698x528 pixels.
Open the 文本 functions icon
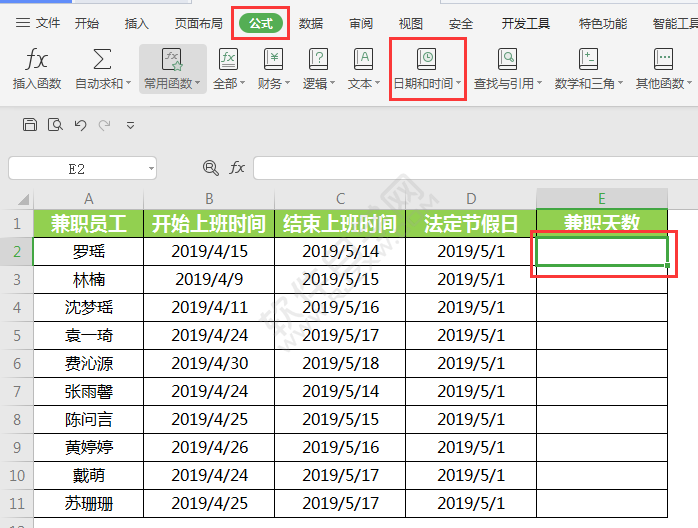pyautogui.click(x=363, y=59)
